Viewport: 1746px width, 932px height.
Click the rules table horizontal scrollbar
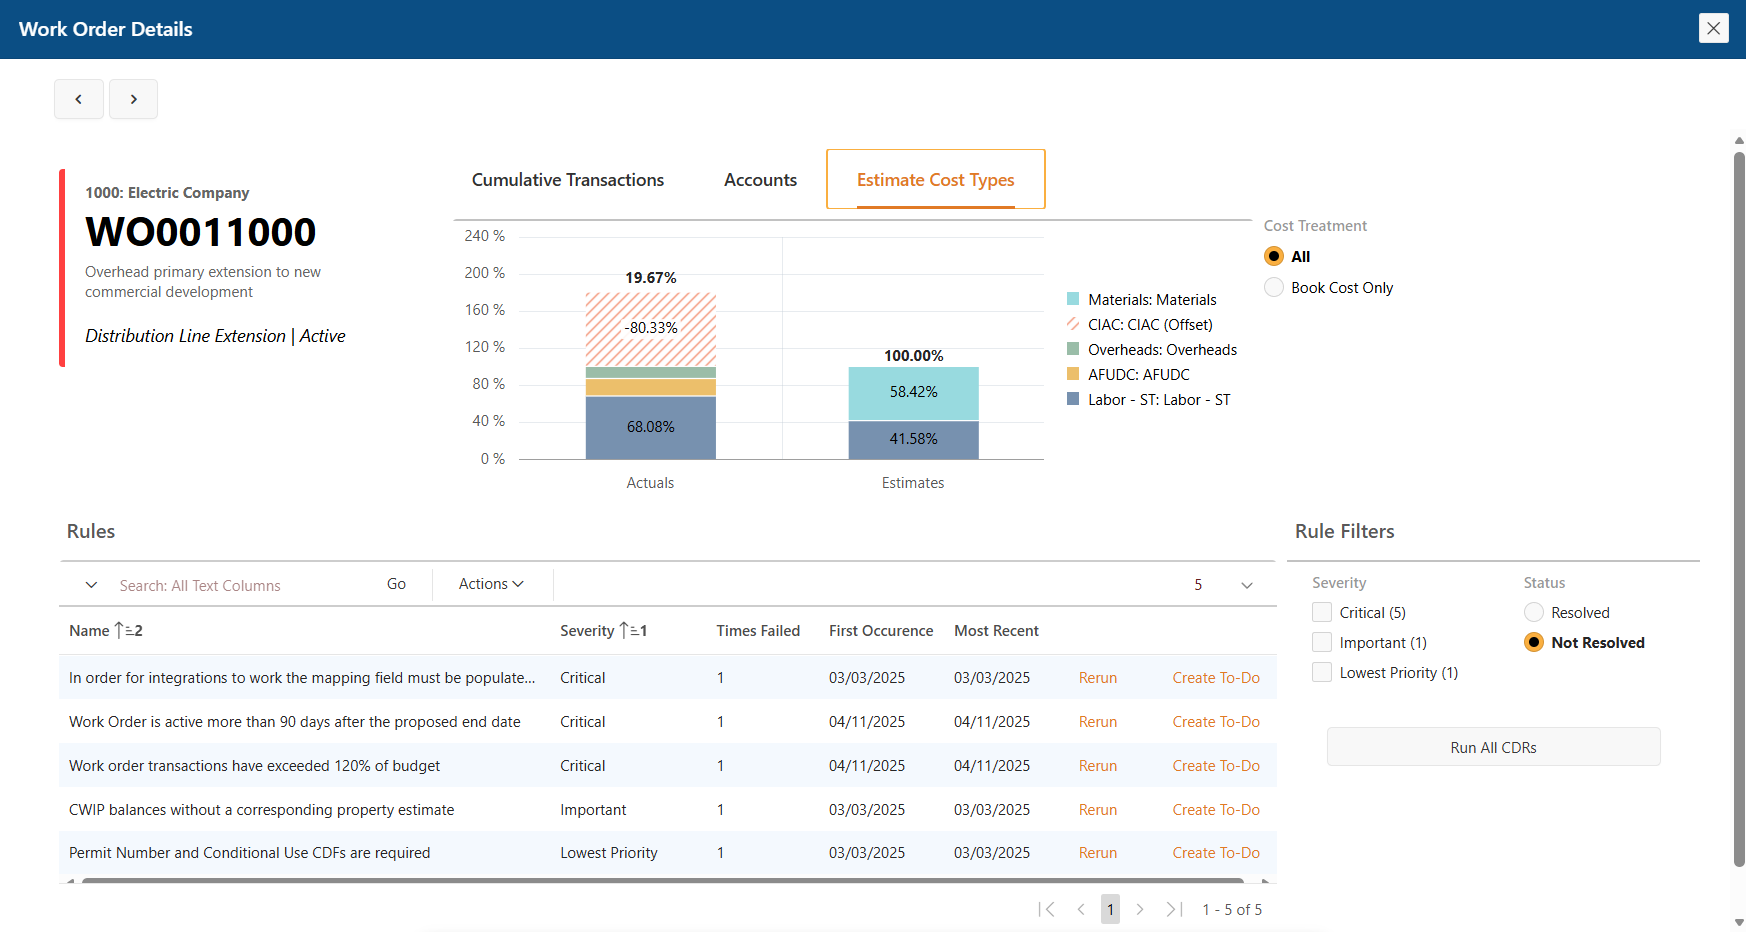click(662, 881)
